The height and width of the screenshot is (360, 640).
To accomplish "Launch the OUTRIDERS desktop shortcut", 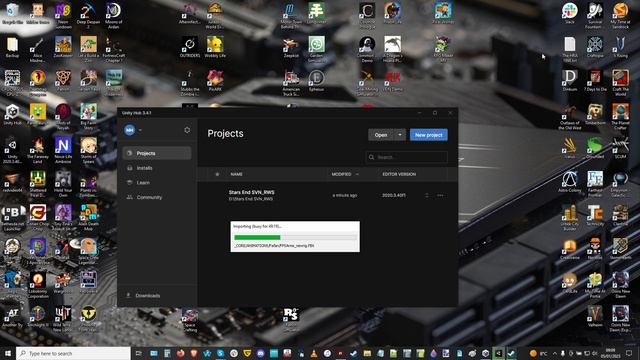I will click(x=190, y=47).
